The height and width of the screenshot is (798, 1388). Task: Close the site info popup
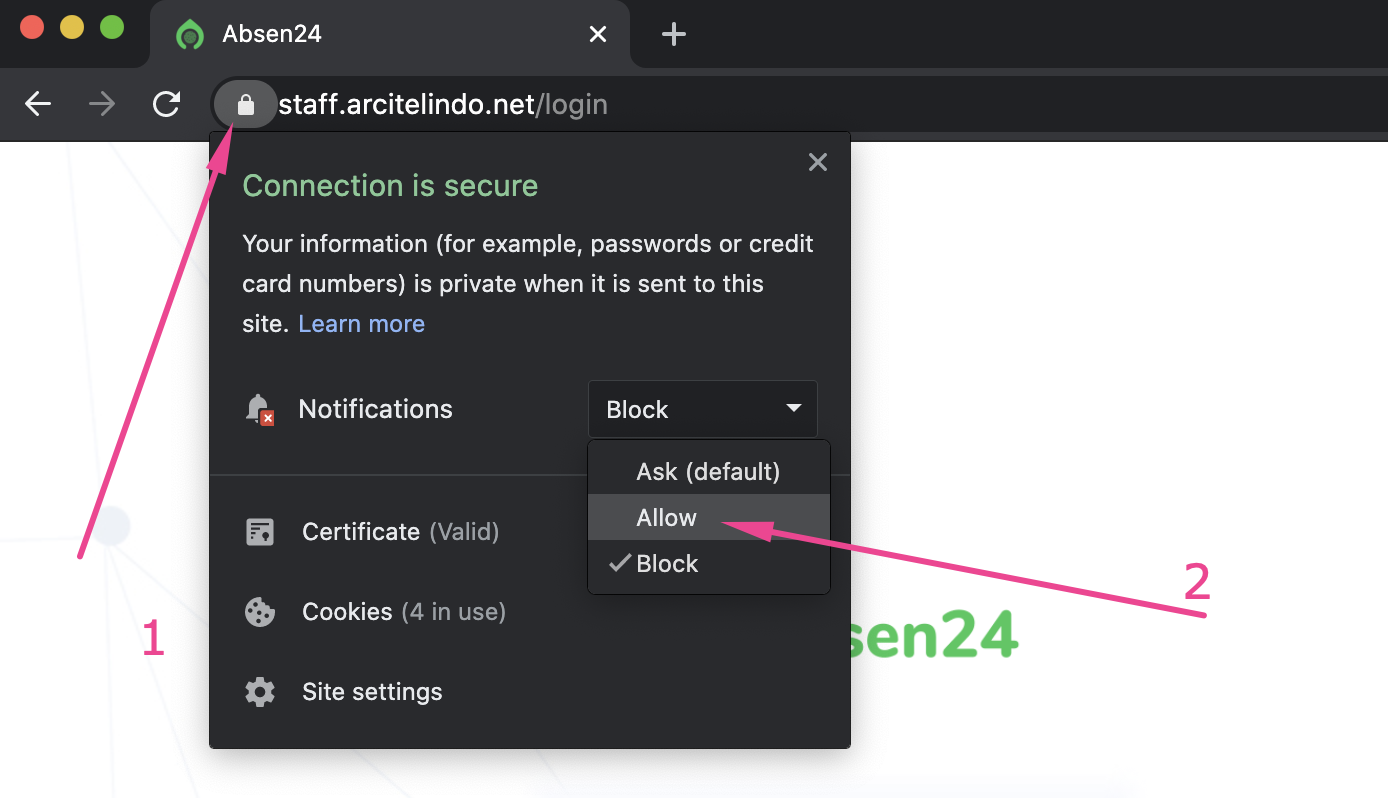coord(818,162)
